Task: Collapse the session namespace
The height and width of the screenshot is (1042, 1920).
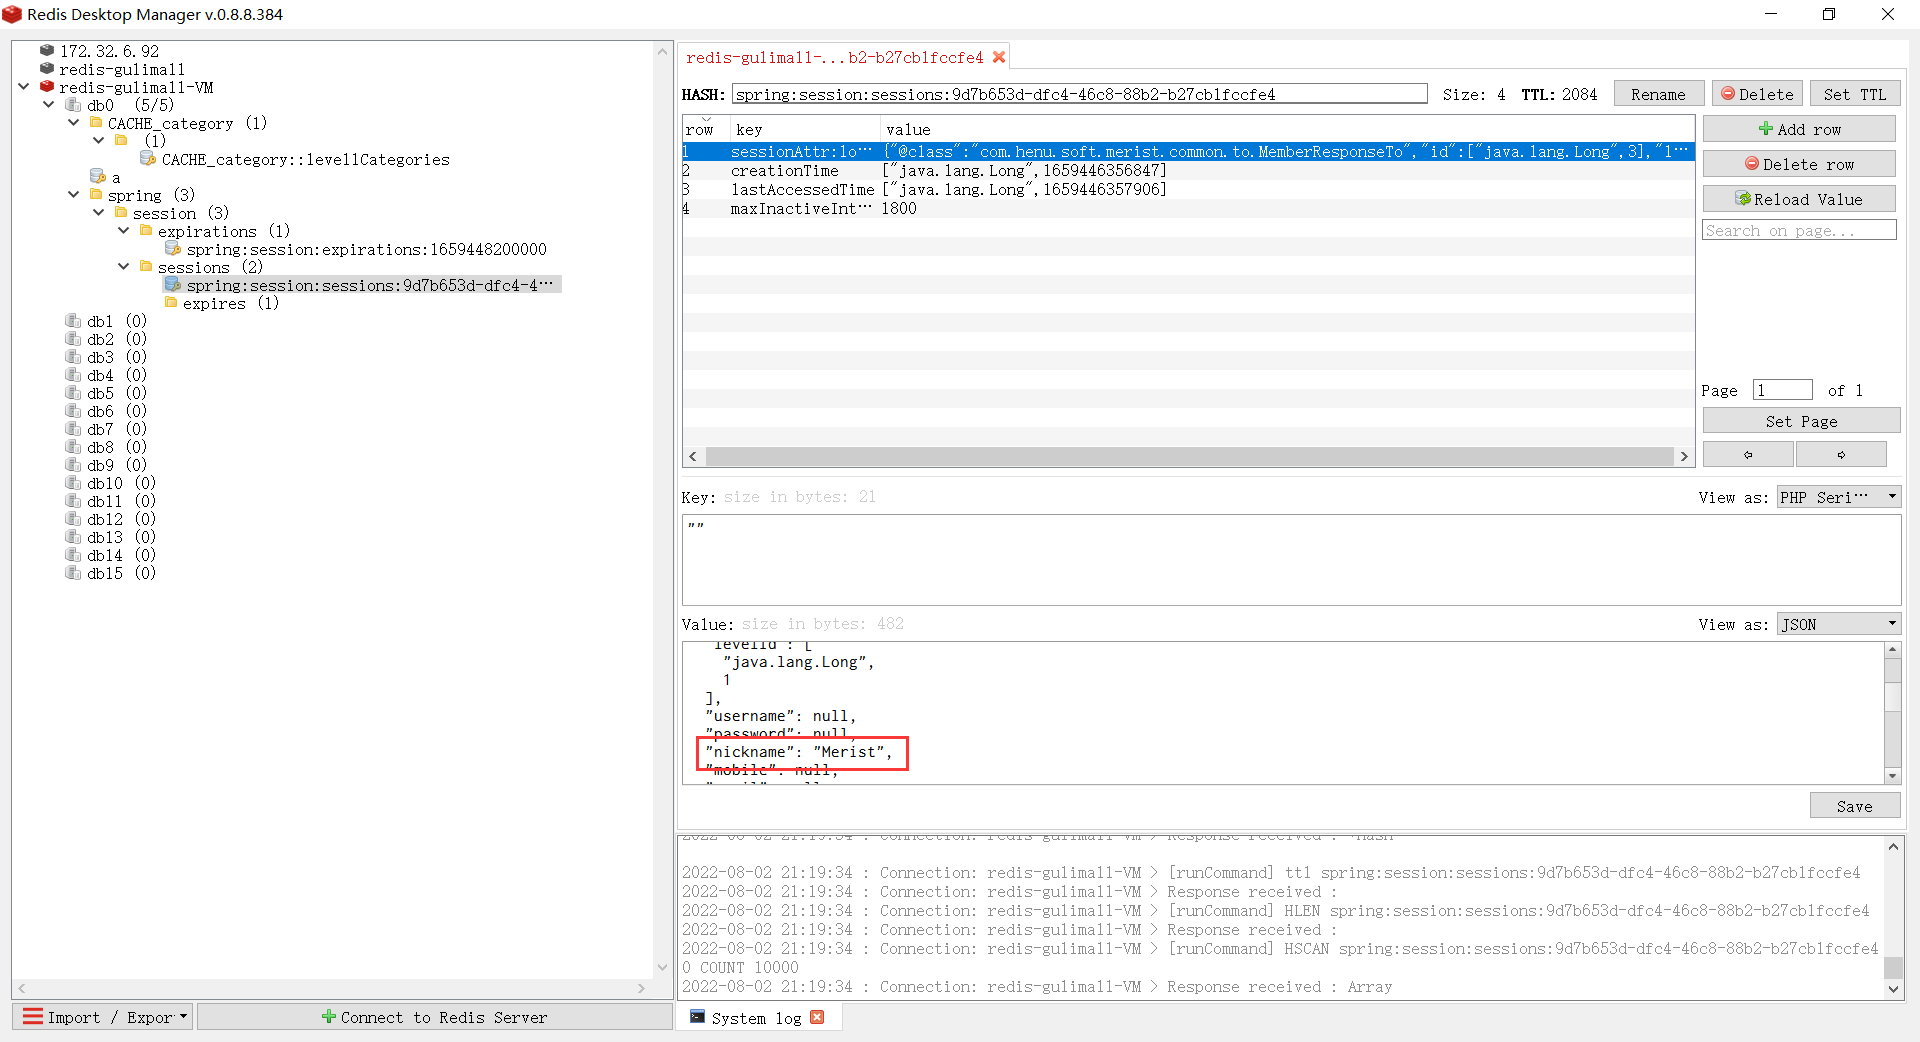Action: tap(98, 212)
